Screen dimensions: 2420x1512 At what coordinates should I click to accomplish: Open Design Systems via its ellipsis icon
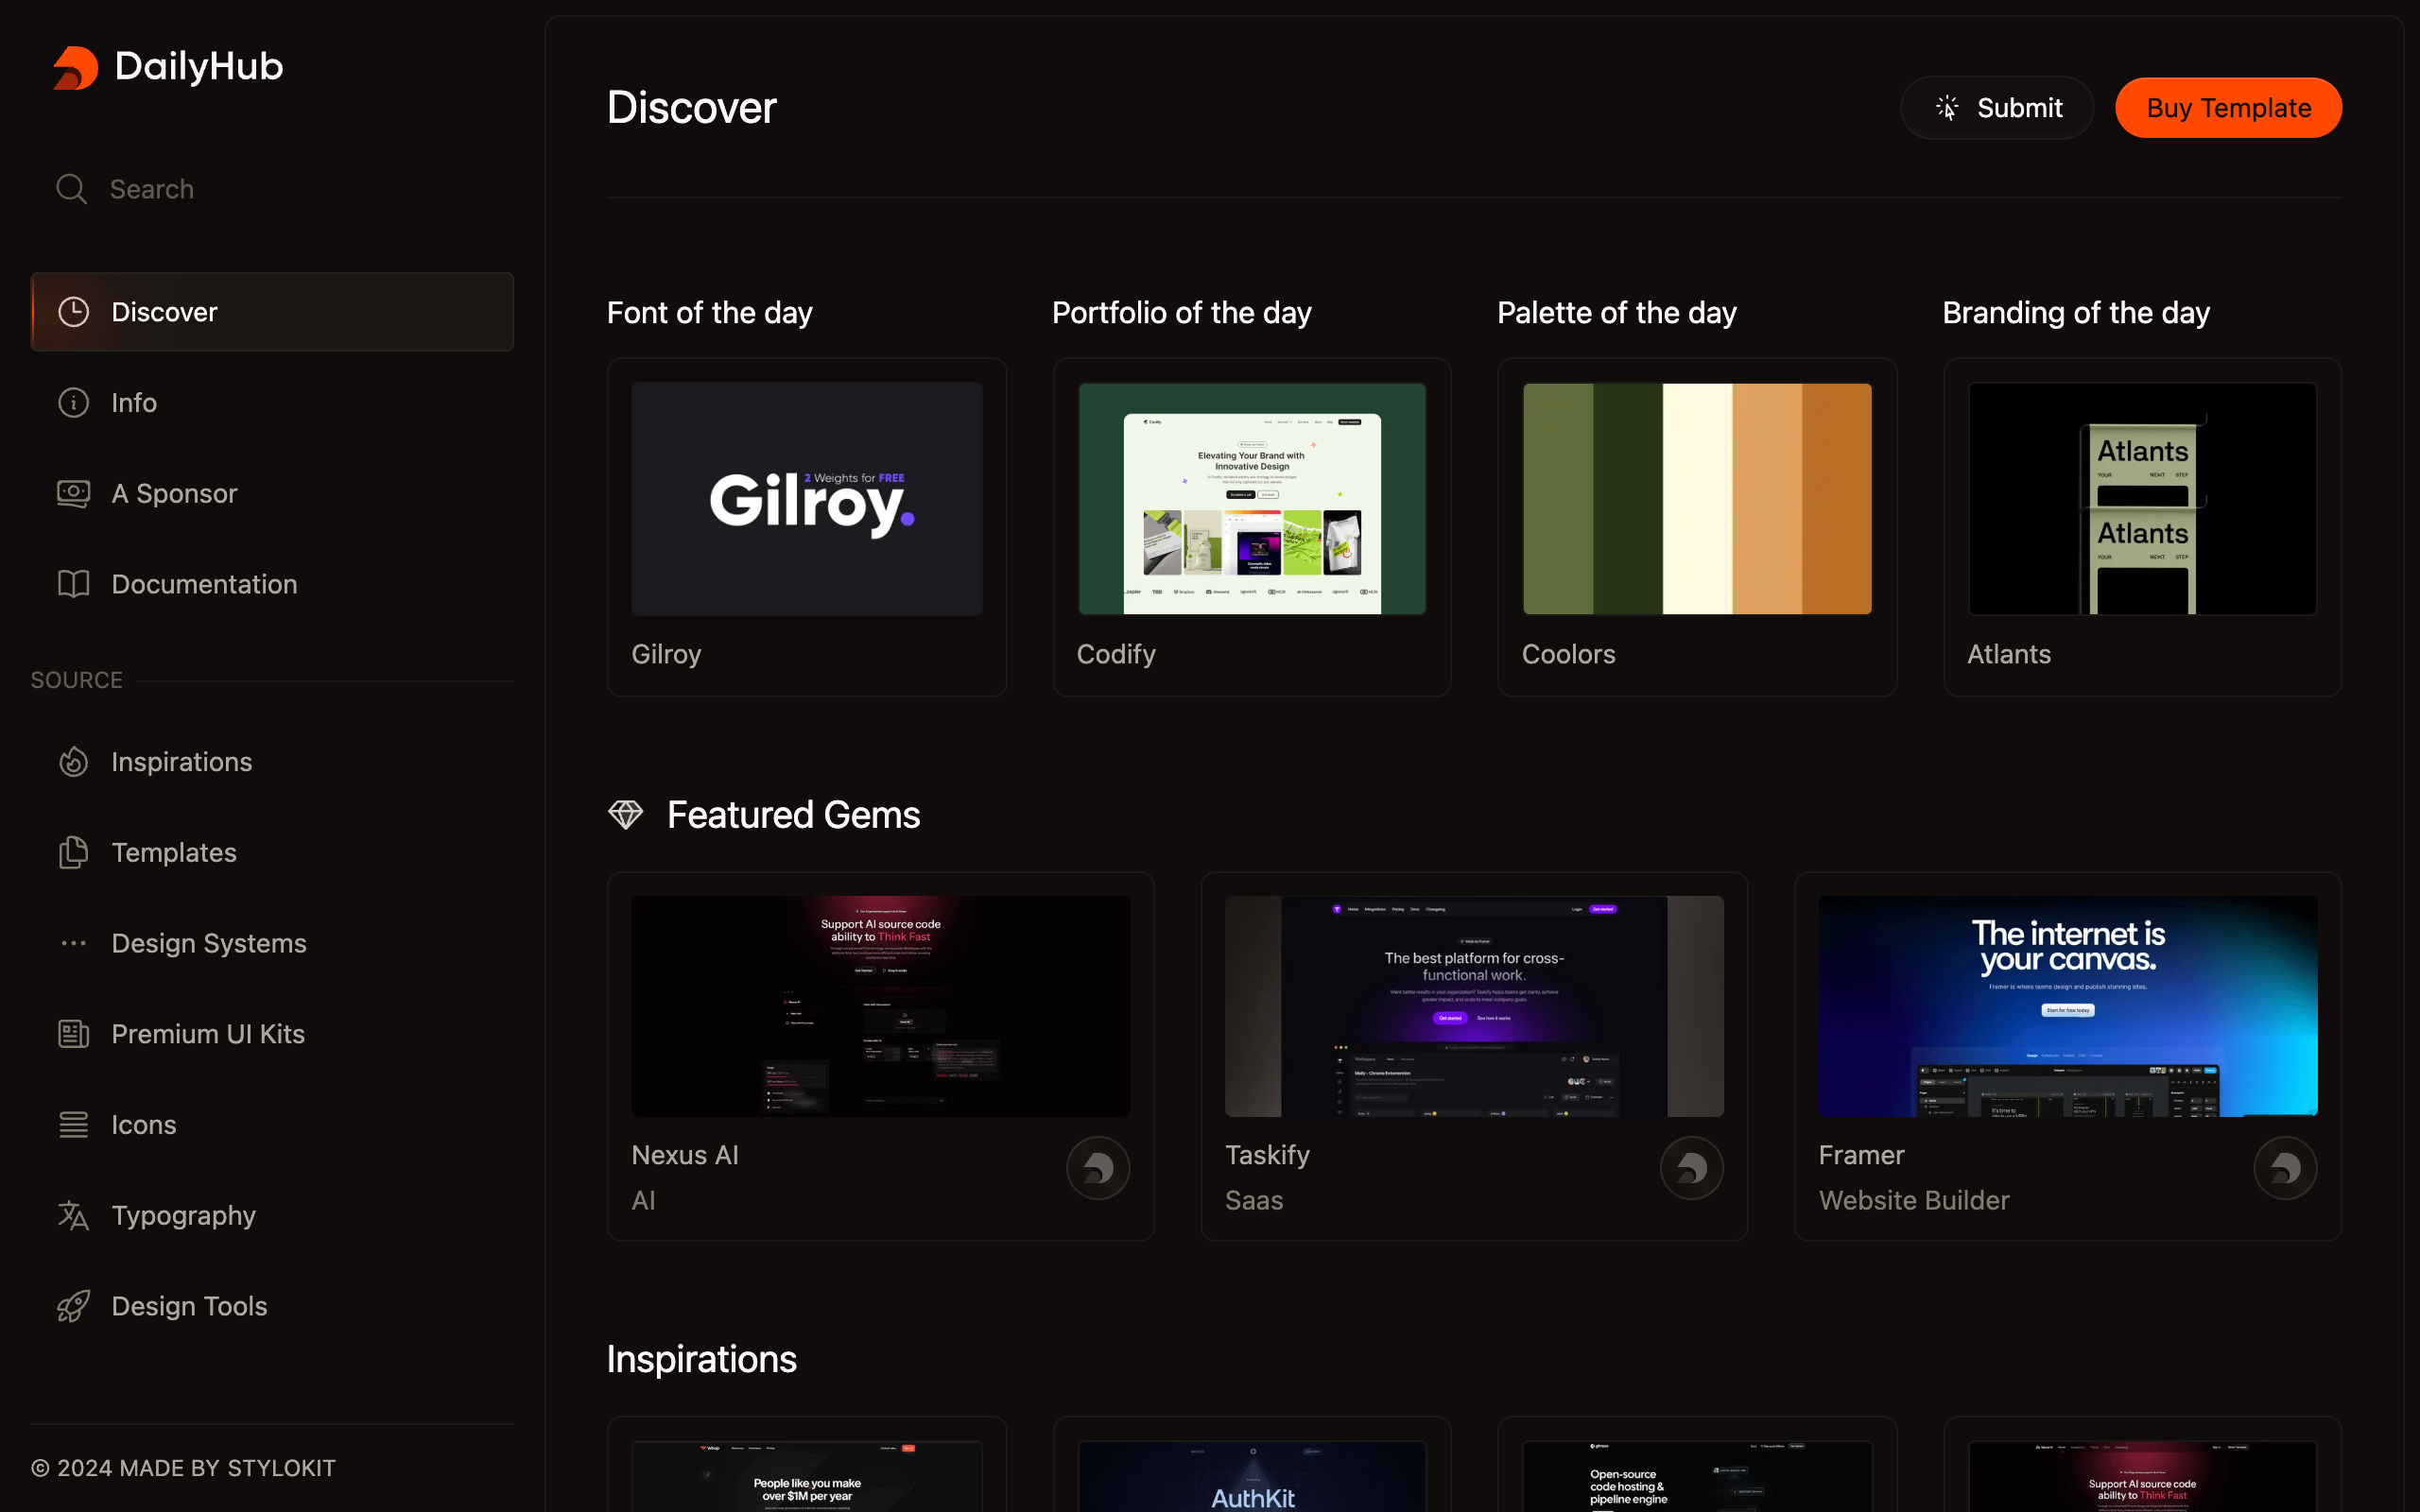73,942
